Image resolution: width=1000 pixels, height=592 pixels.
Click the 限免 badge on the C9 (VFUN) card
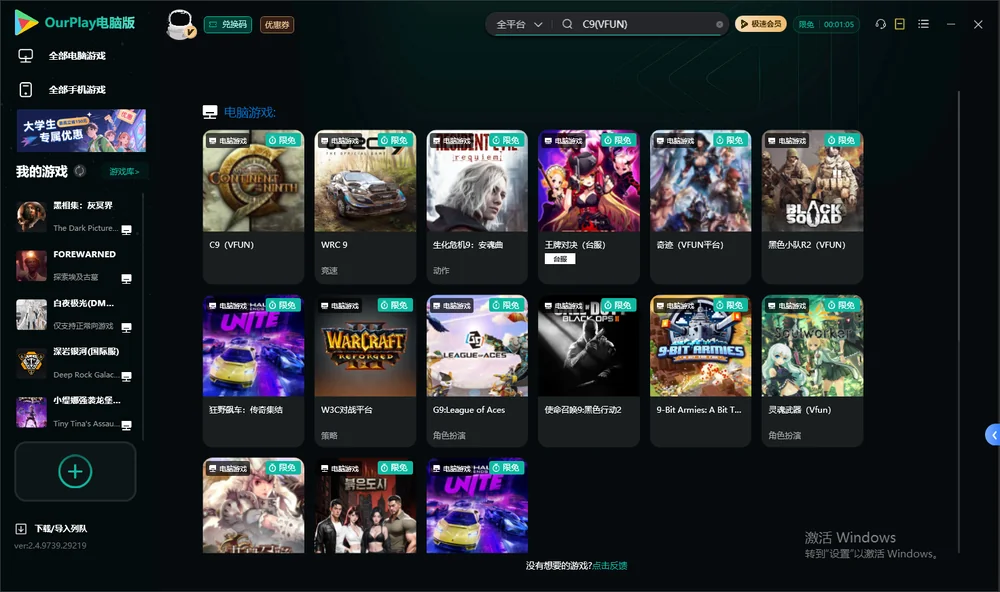click(x=283, y=140)
